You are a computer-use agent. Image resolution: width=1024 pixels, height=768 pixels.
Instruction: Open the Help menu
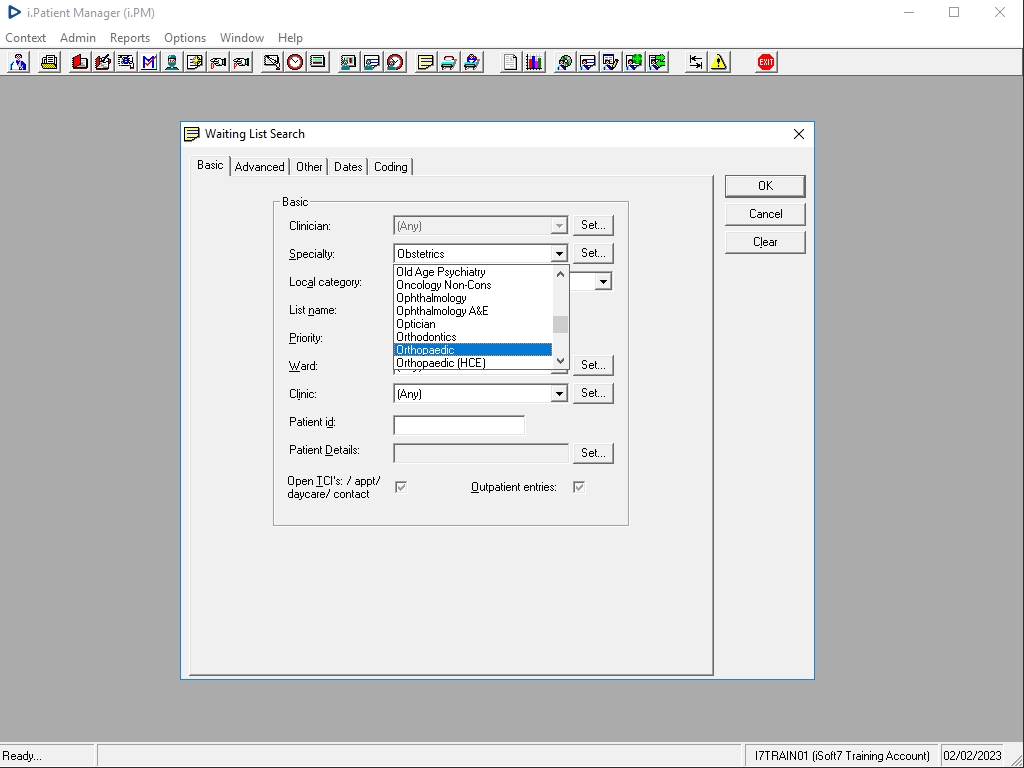pyautogui.click(x=290, y=38)
